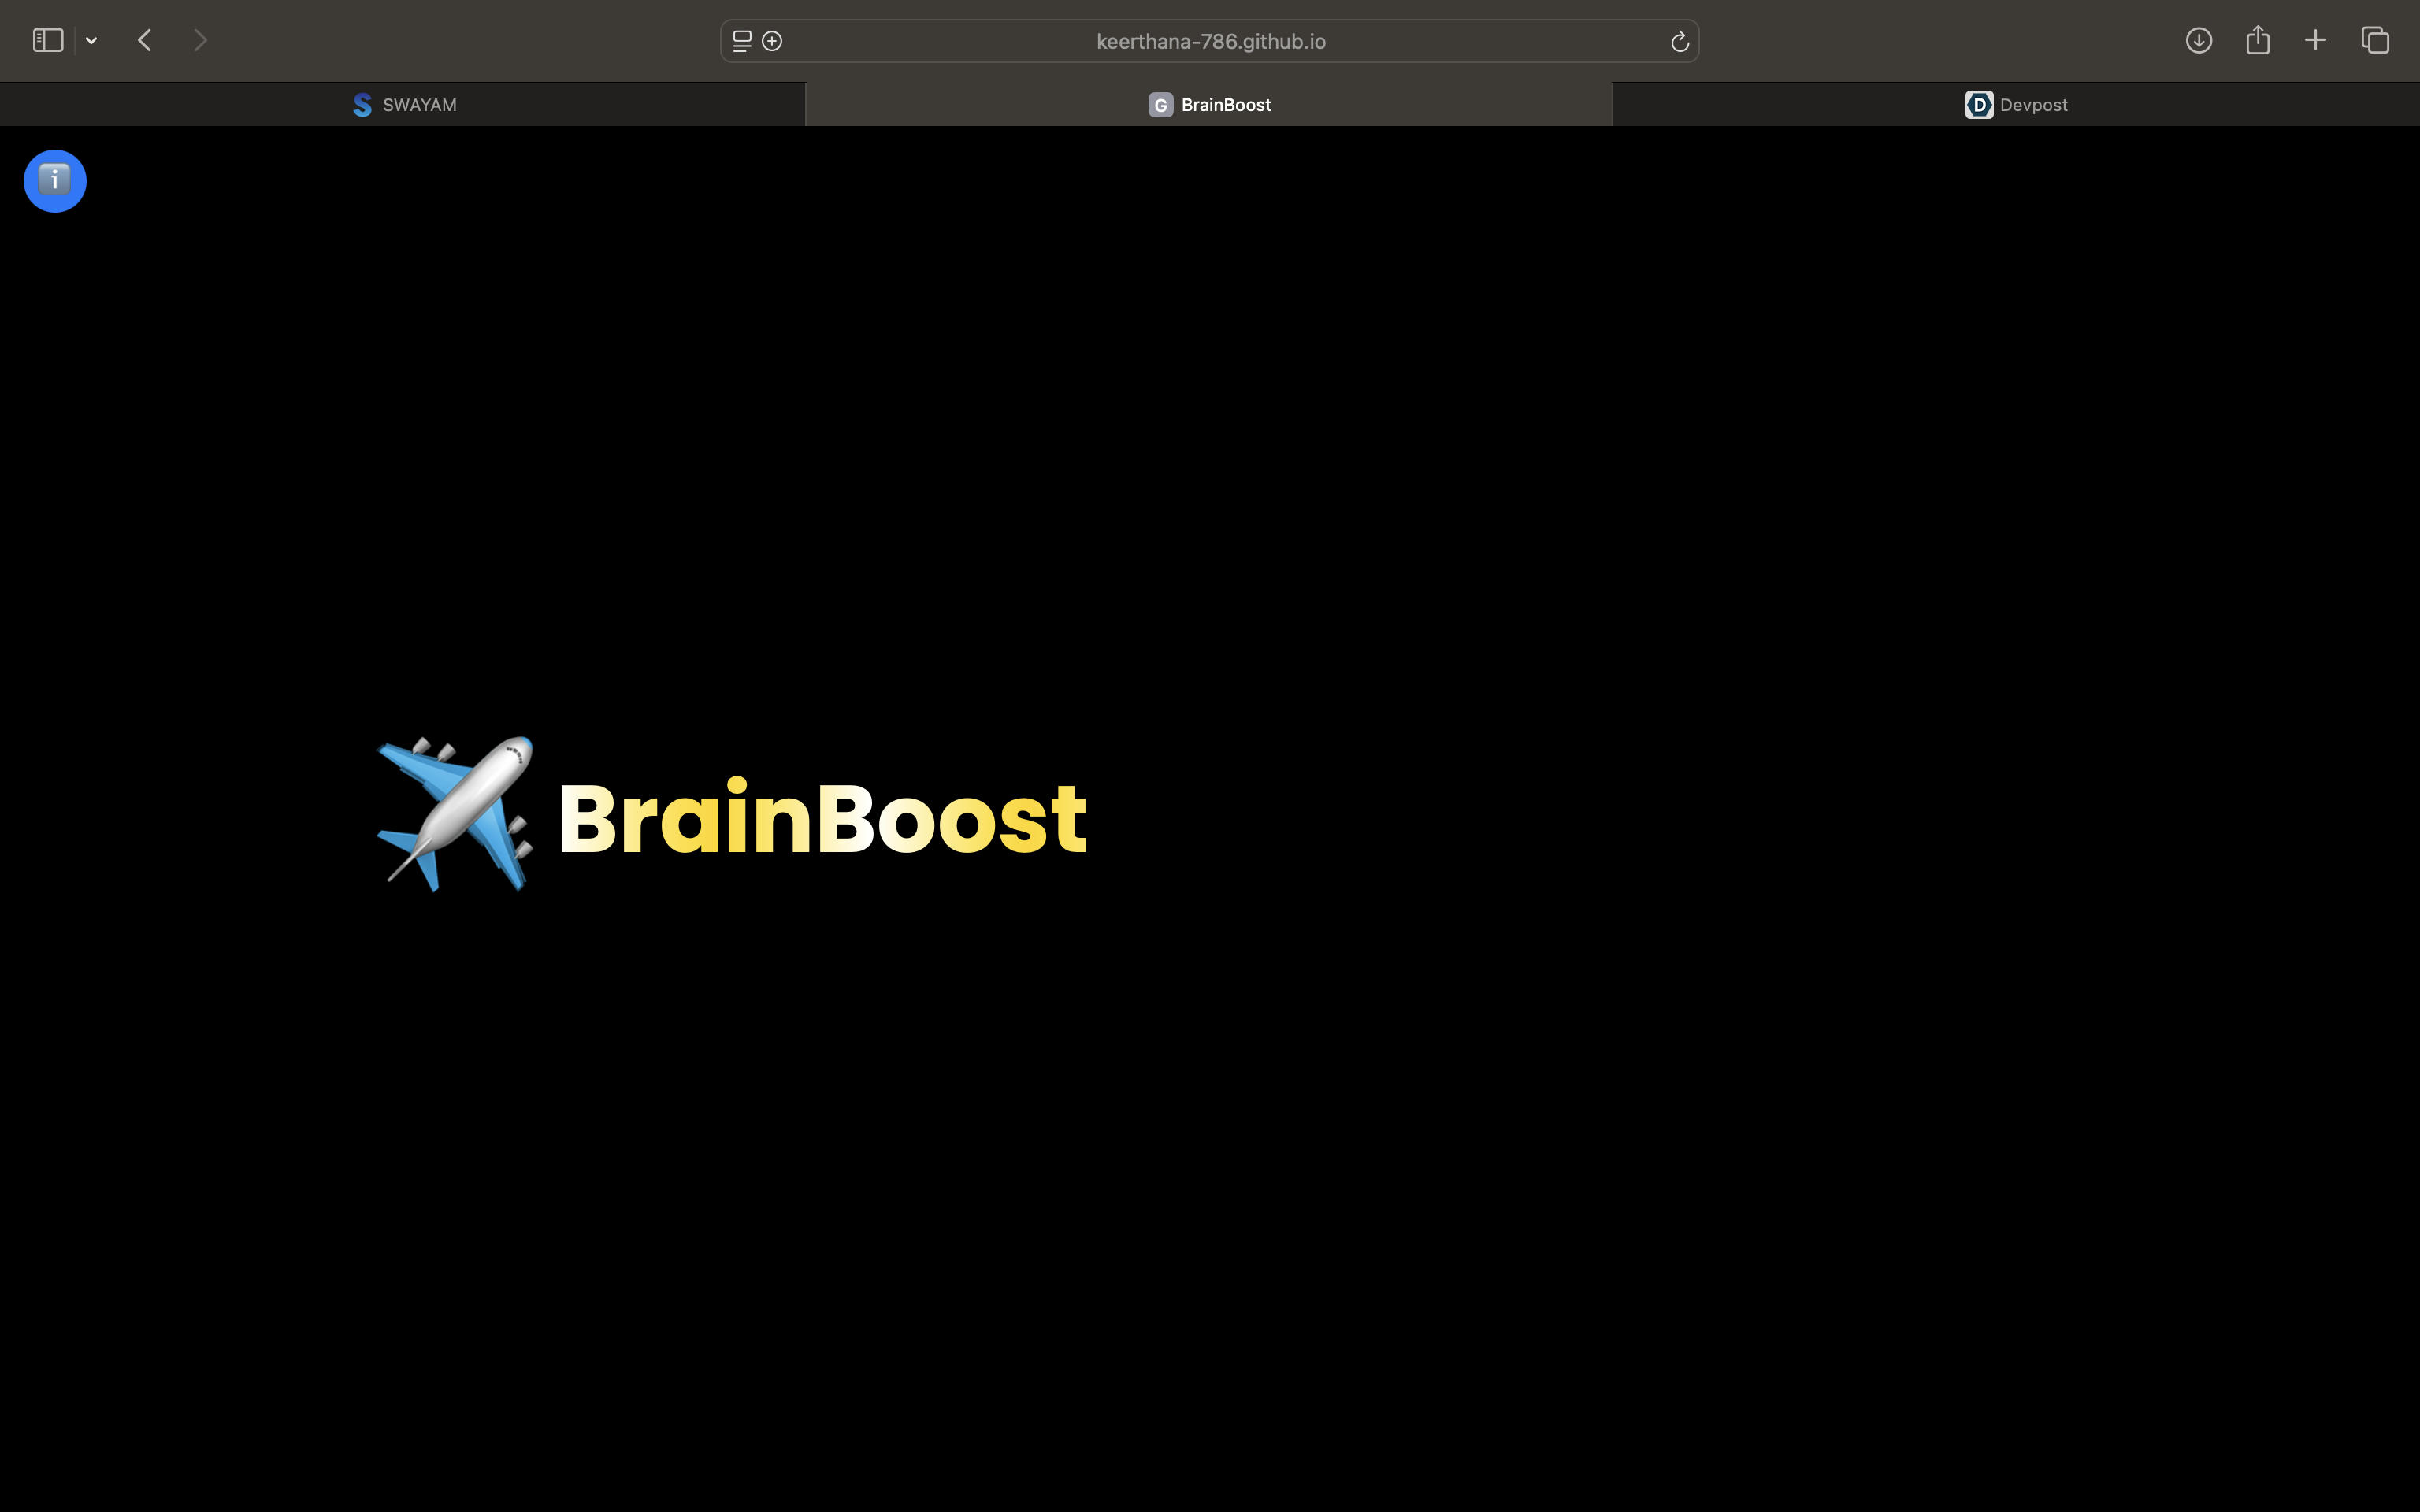Viewport: 2420px width, 1512px height.
Task: Click the Devpost tab favicon
Action: click(x=1978, y=105)
